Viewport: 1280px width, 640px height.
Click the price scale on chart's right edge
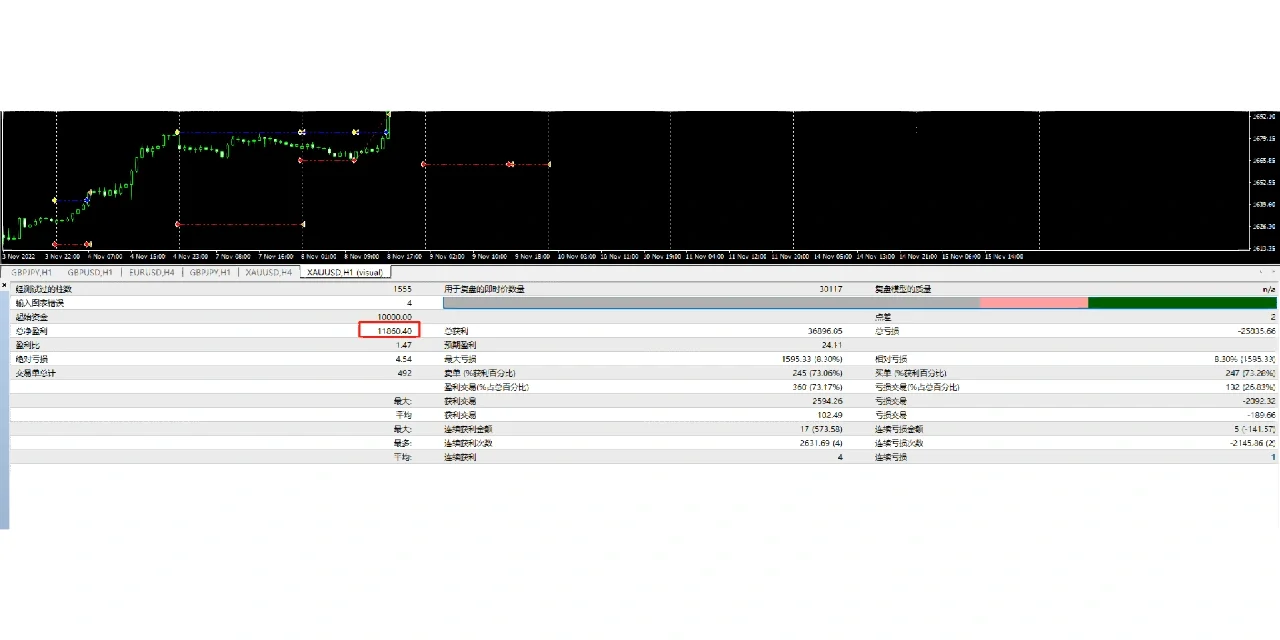click(x=1263, y=180)
